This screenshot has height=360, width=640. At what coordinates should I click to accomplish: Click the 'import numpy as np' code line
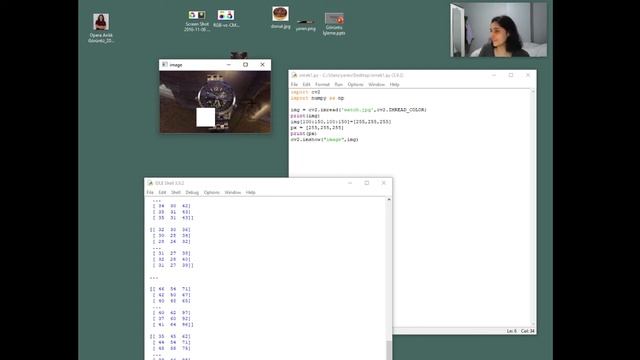pos(317,98)
